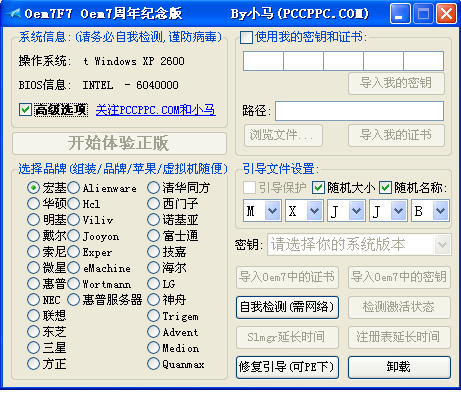Select the 明基 radio button
This screenshot has height=393, width=461.
(x=33, y=219)
